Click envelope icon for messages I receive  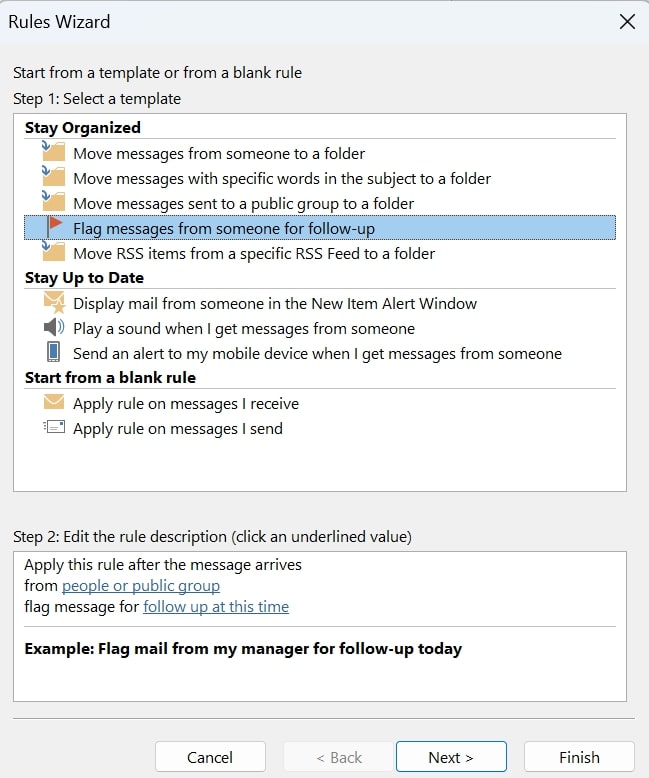pyautogui.click(x=54, y=402)
